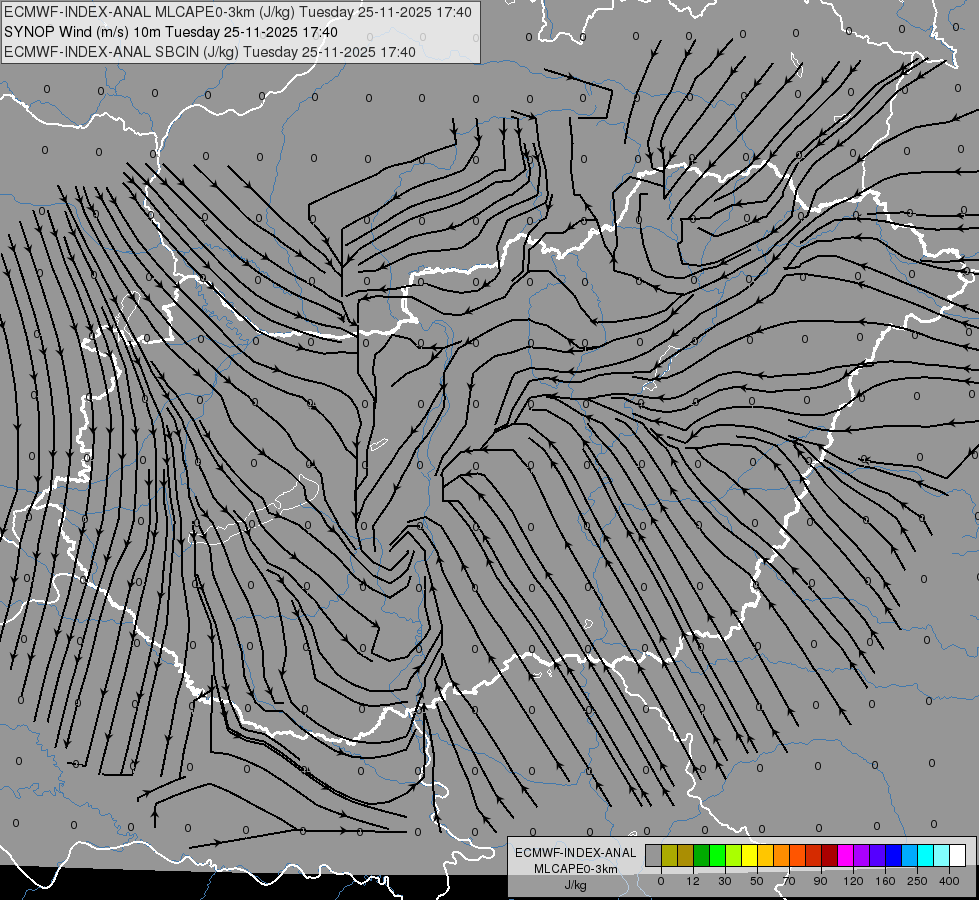Image resolution: width=979 pixels, height=900 pixels.
Task: Click the amber legend swatch right of yellow
Action: click(765, 855)
